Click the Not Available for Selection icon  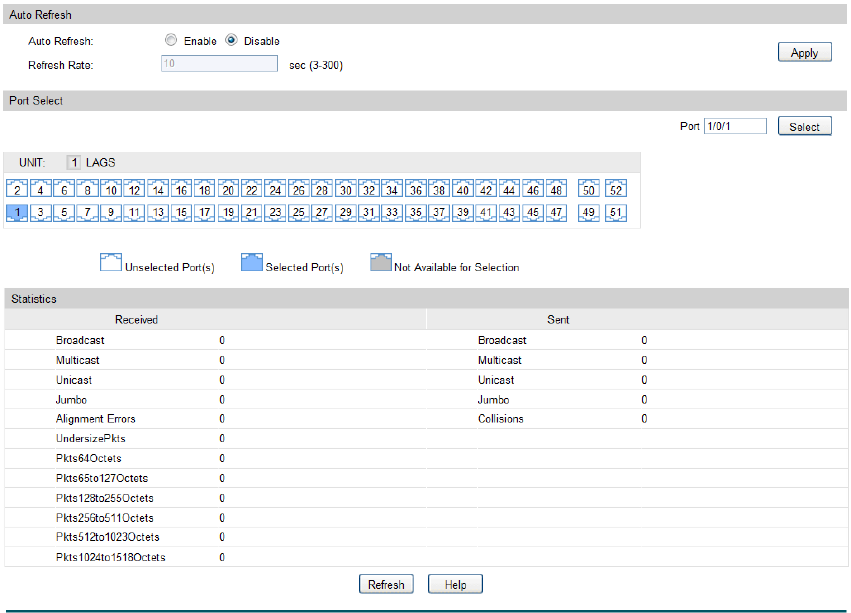(381, 262)
